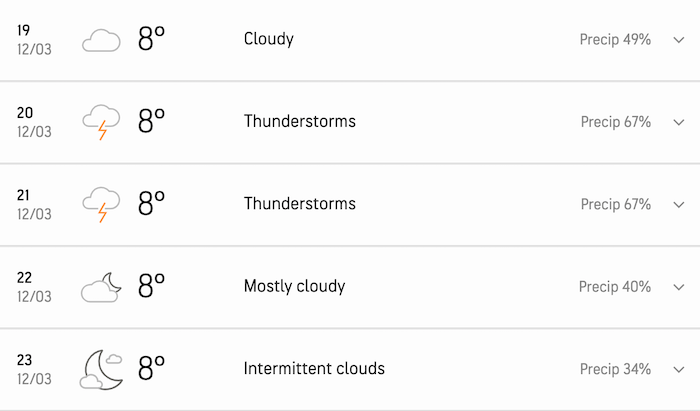Show details with the 23 o'clock chevron

coord(677,369)
